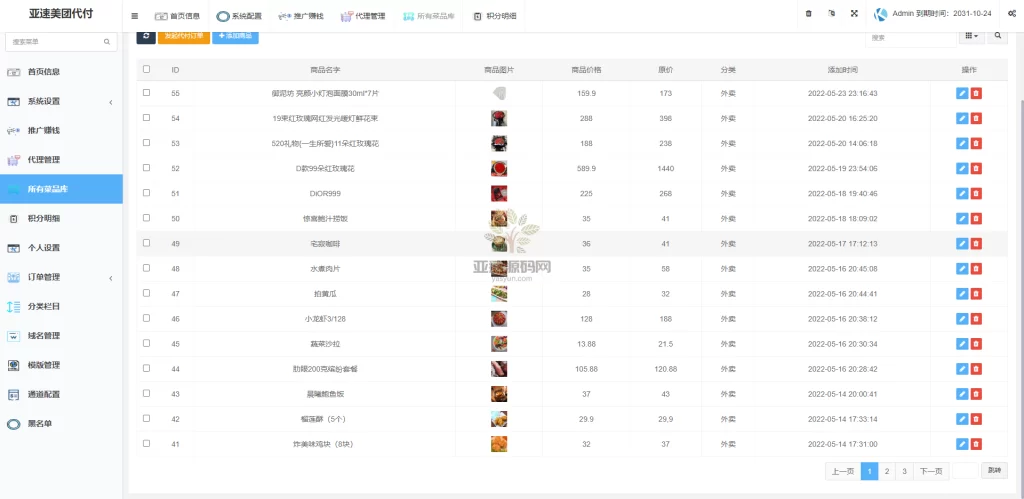Open 域名管理 in the sidebar
Viewport: 1024px width, 499px height.
coord(61,336)
